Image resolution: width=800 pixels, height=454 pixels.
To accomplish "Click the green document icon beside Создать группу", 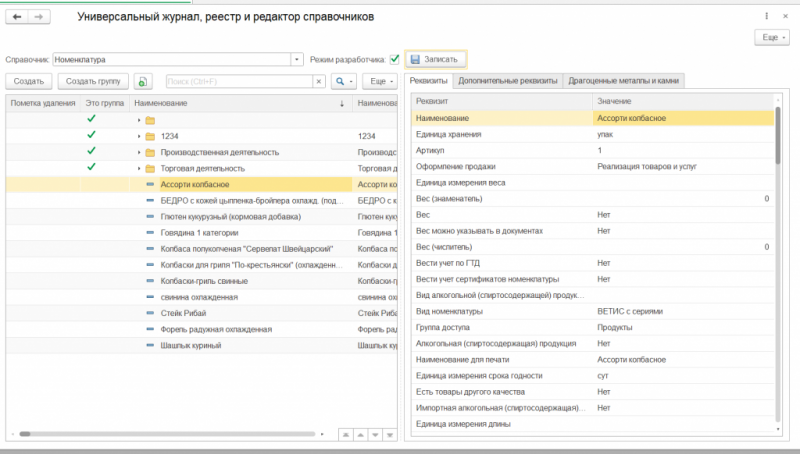I will (143, 82).
